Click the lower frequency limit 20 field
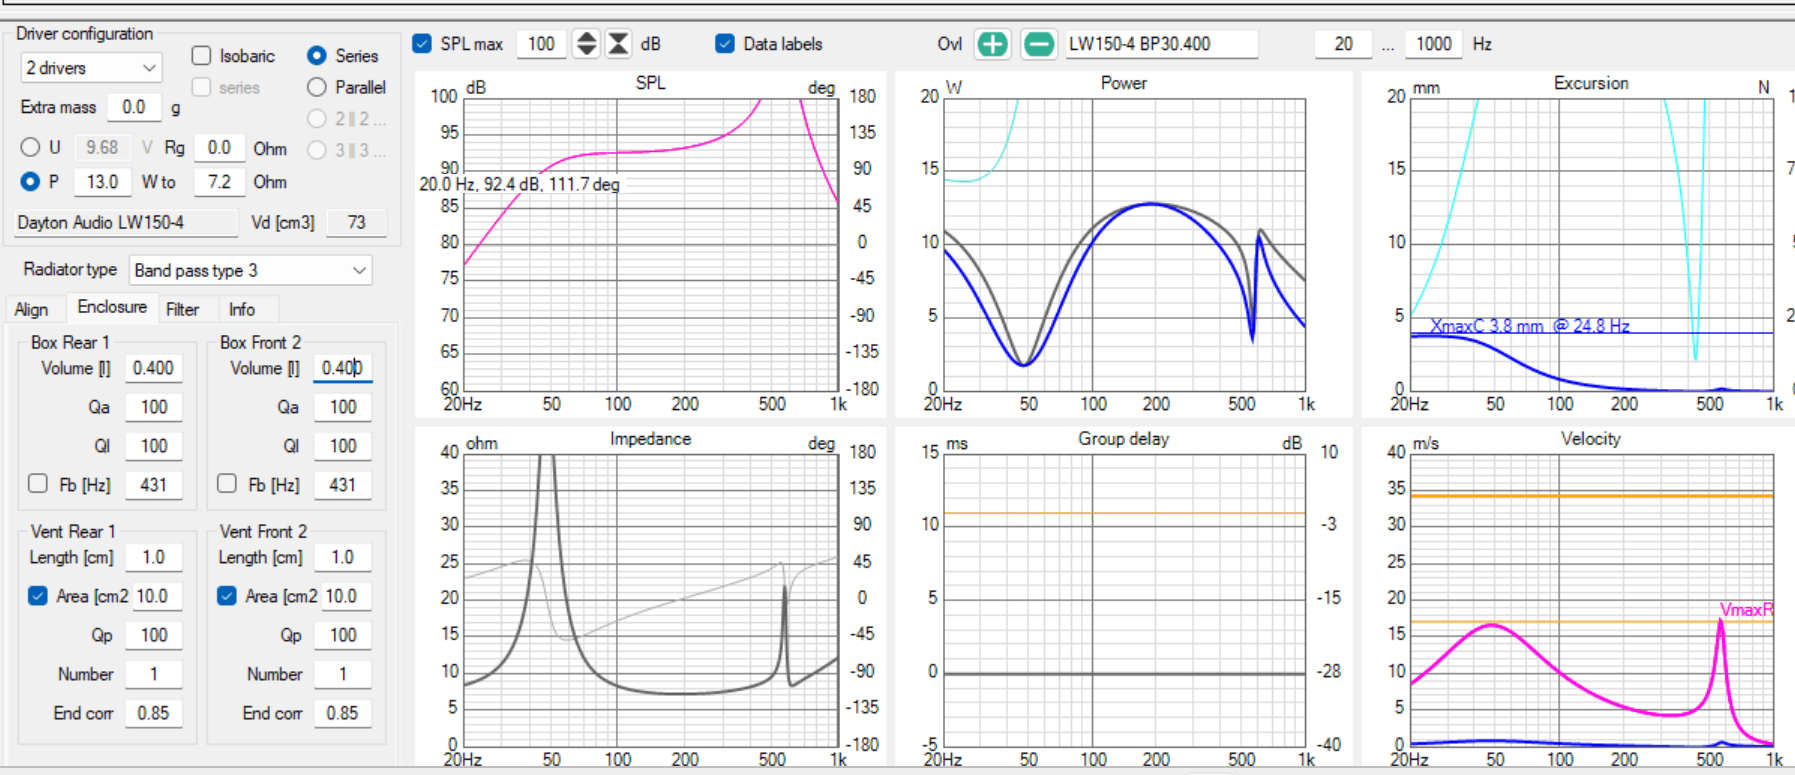The height and width of the screenshot is (775, 1795). (1343, 44)
